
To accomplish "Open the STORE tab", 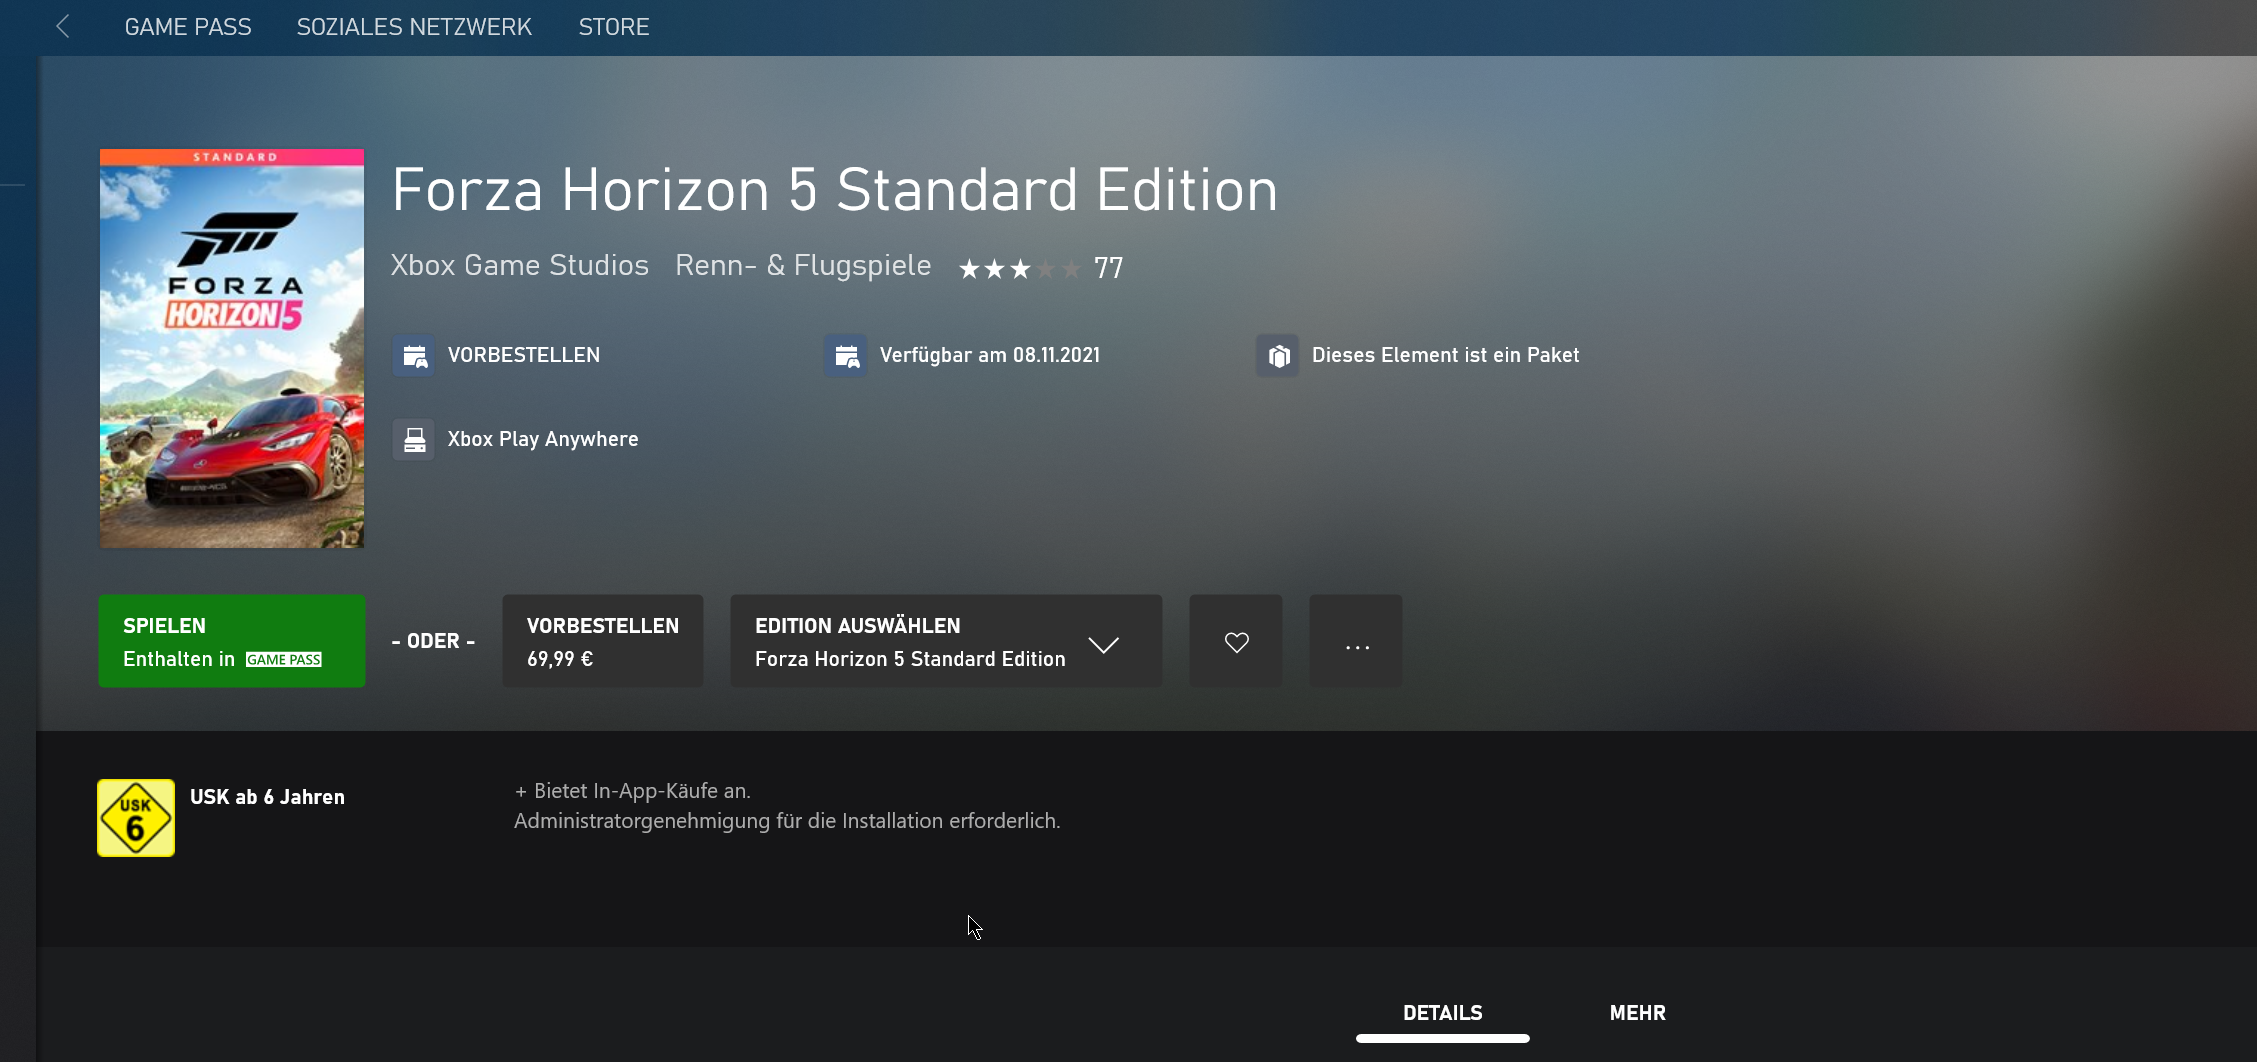I will (614, 27).
